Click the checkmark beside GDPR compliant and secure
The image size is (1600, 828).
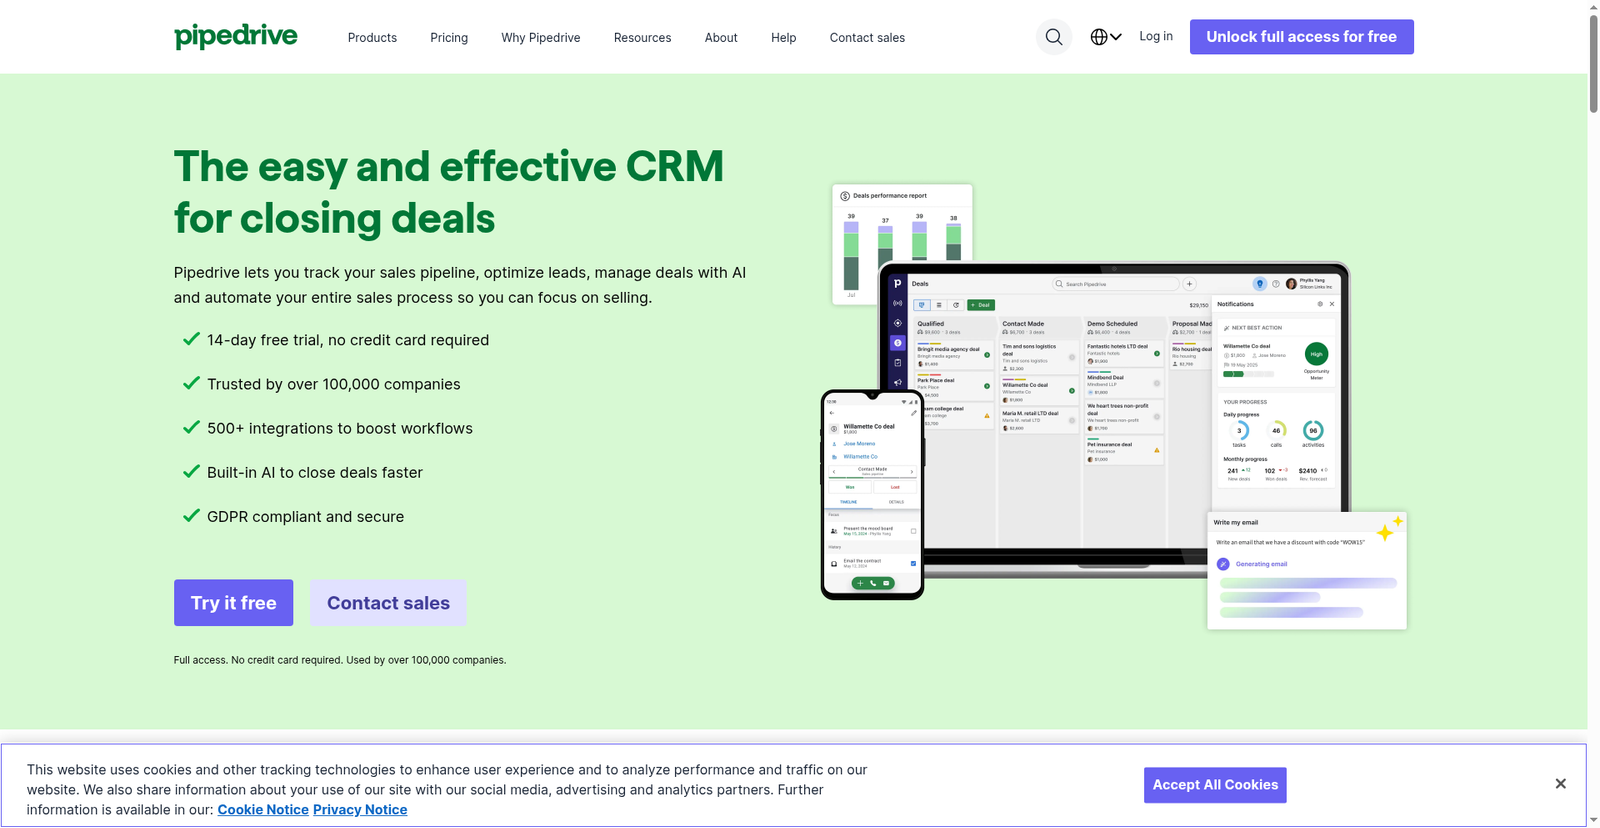[191, 516]
